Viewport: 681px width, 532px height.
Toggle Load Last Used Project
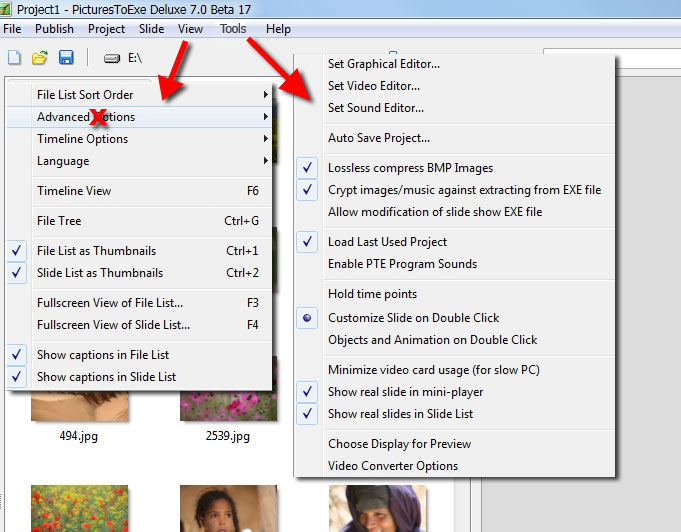pos(454,241)
